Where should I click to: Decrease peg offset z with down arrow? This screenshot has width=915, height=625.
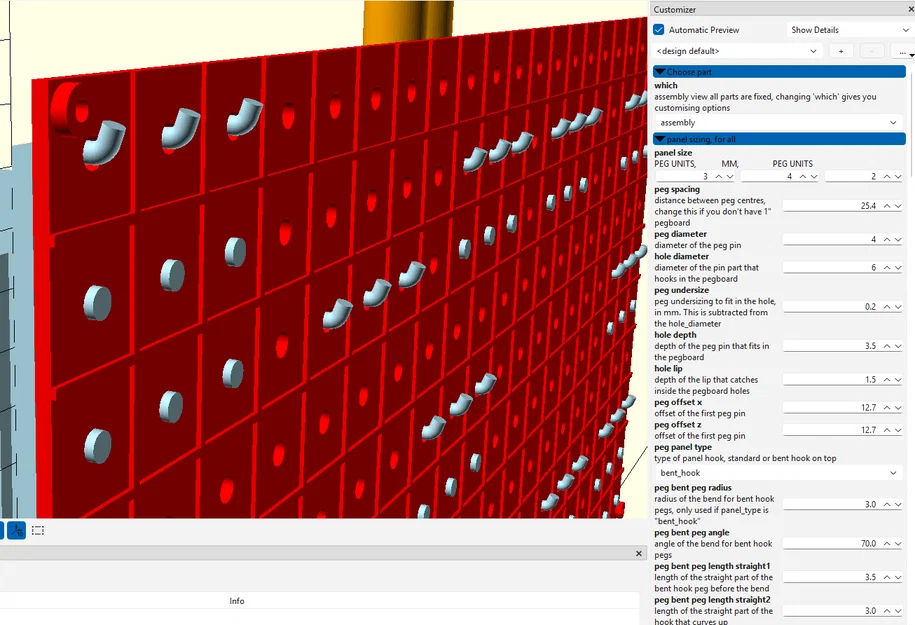[x=898, y=430]
